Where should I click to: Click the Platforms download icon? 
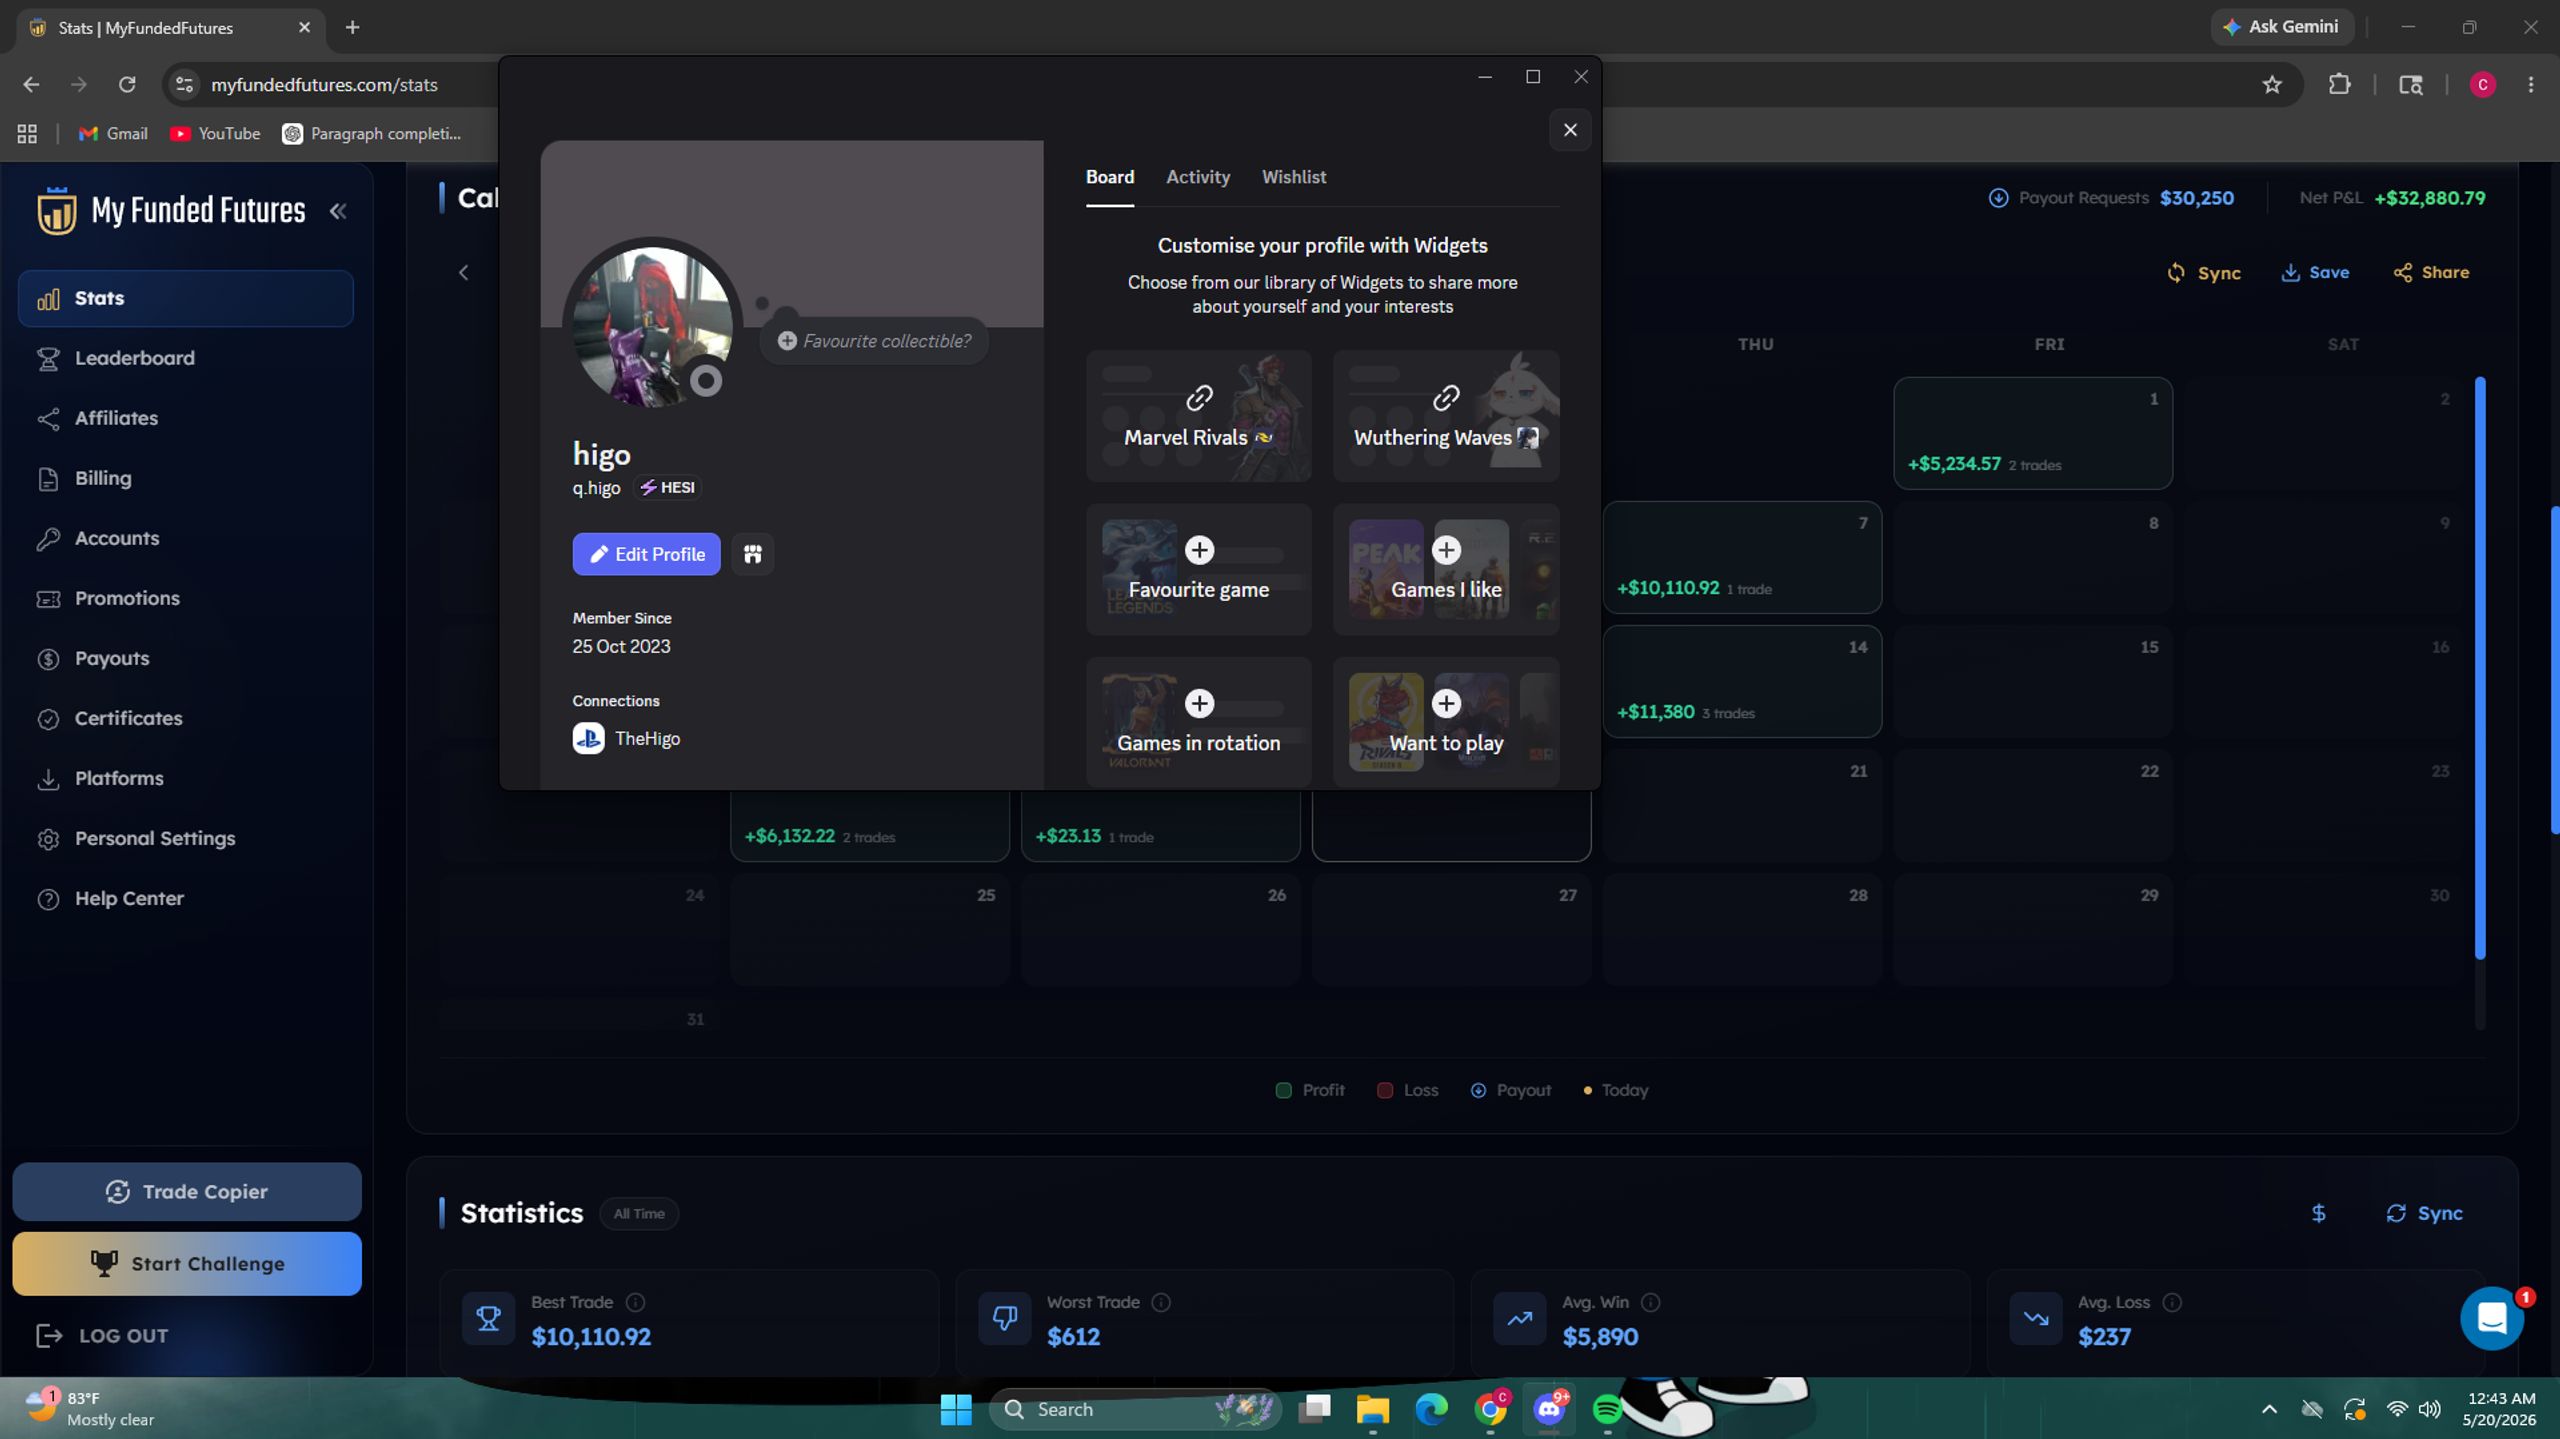(x=48, y=779)
